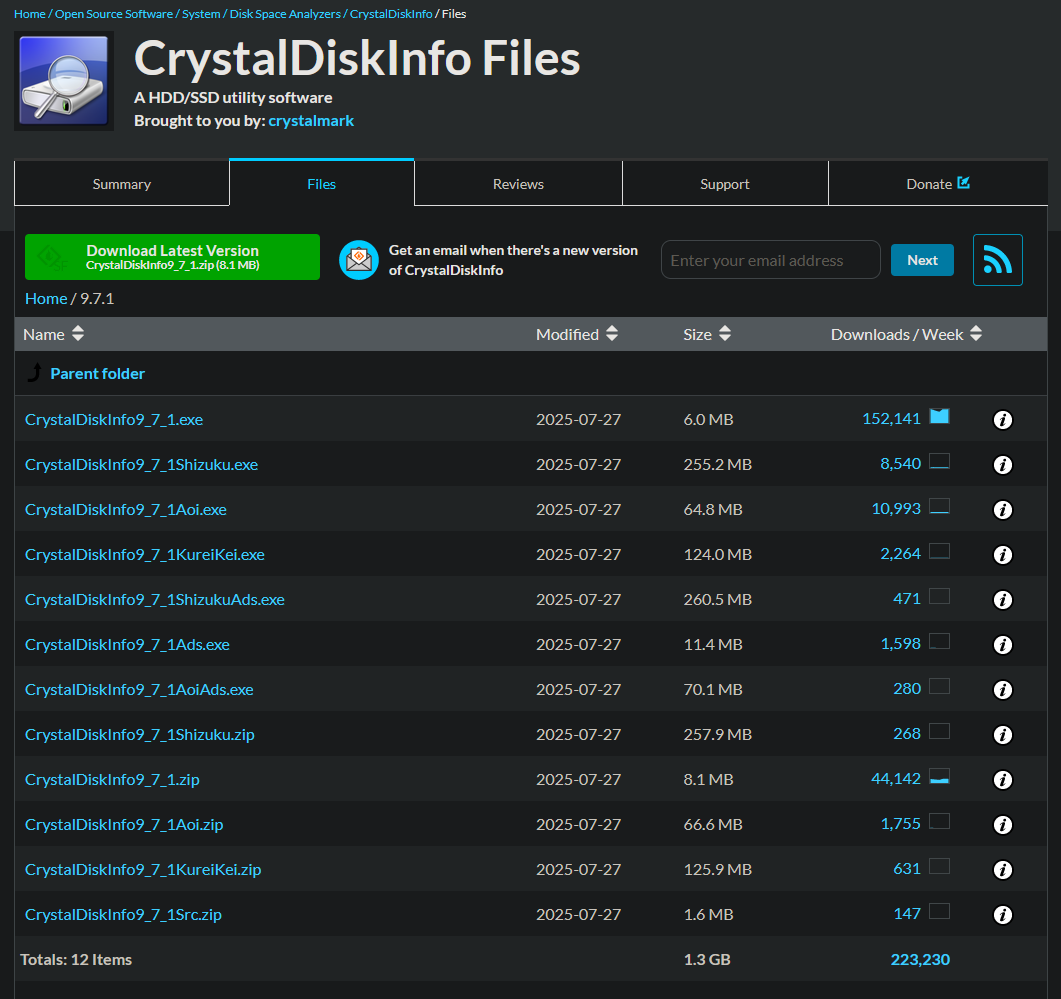Go to Home in files path

[46, 298]
